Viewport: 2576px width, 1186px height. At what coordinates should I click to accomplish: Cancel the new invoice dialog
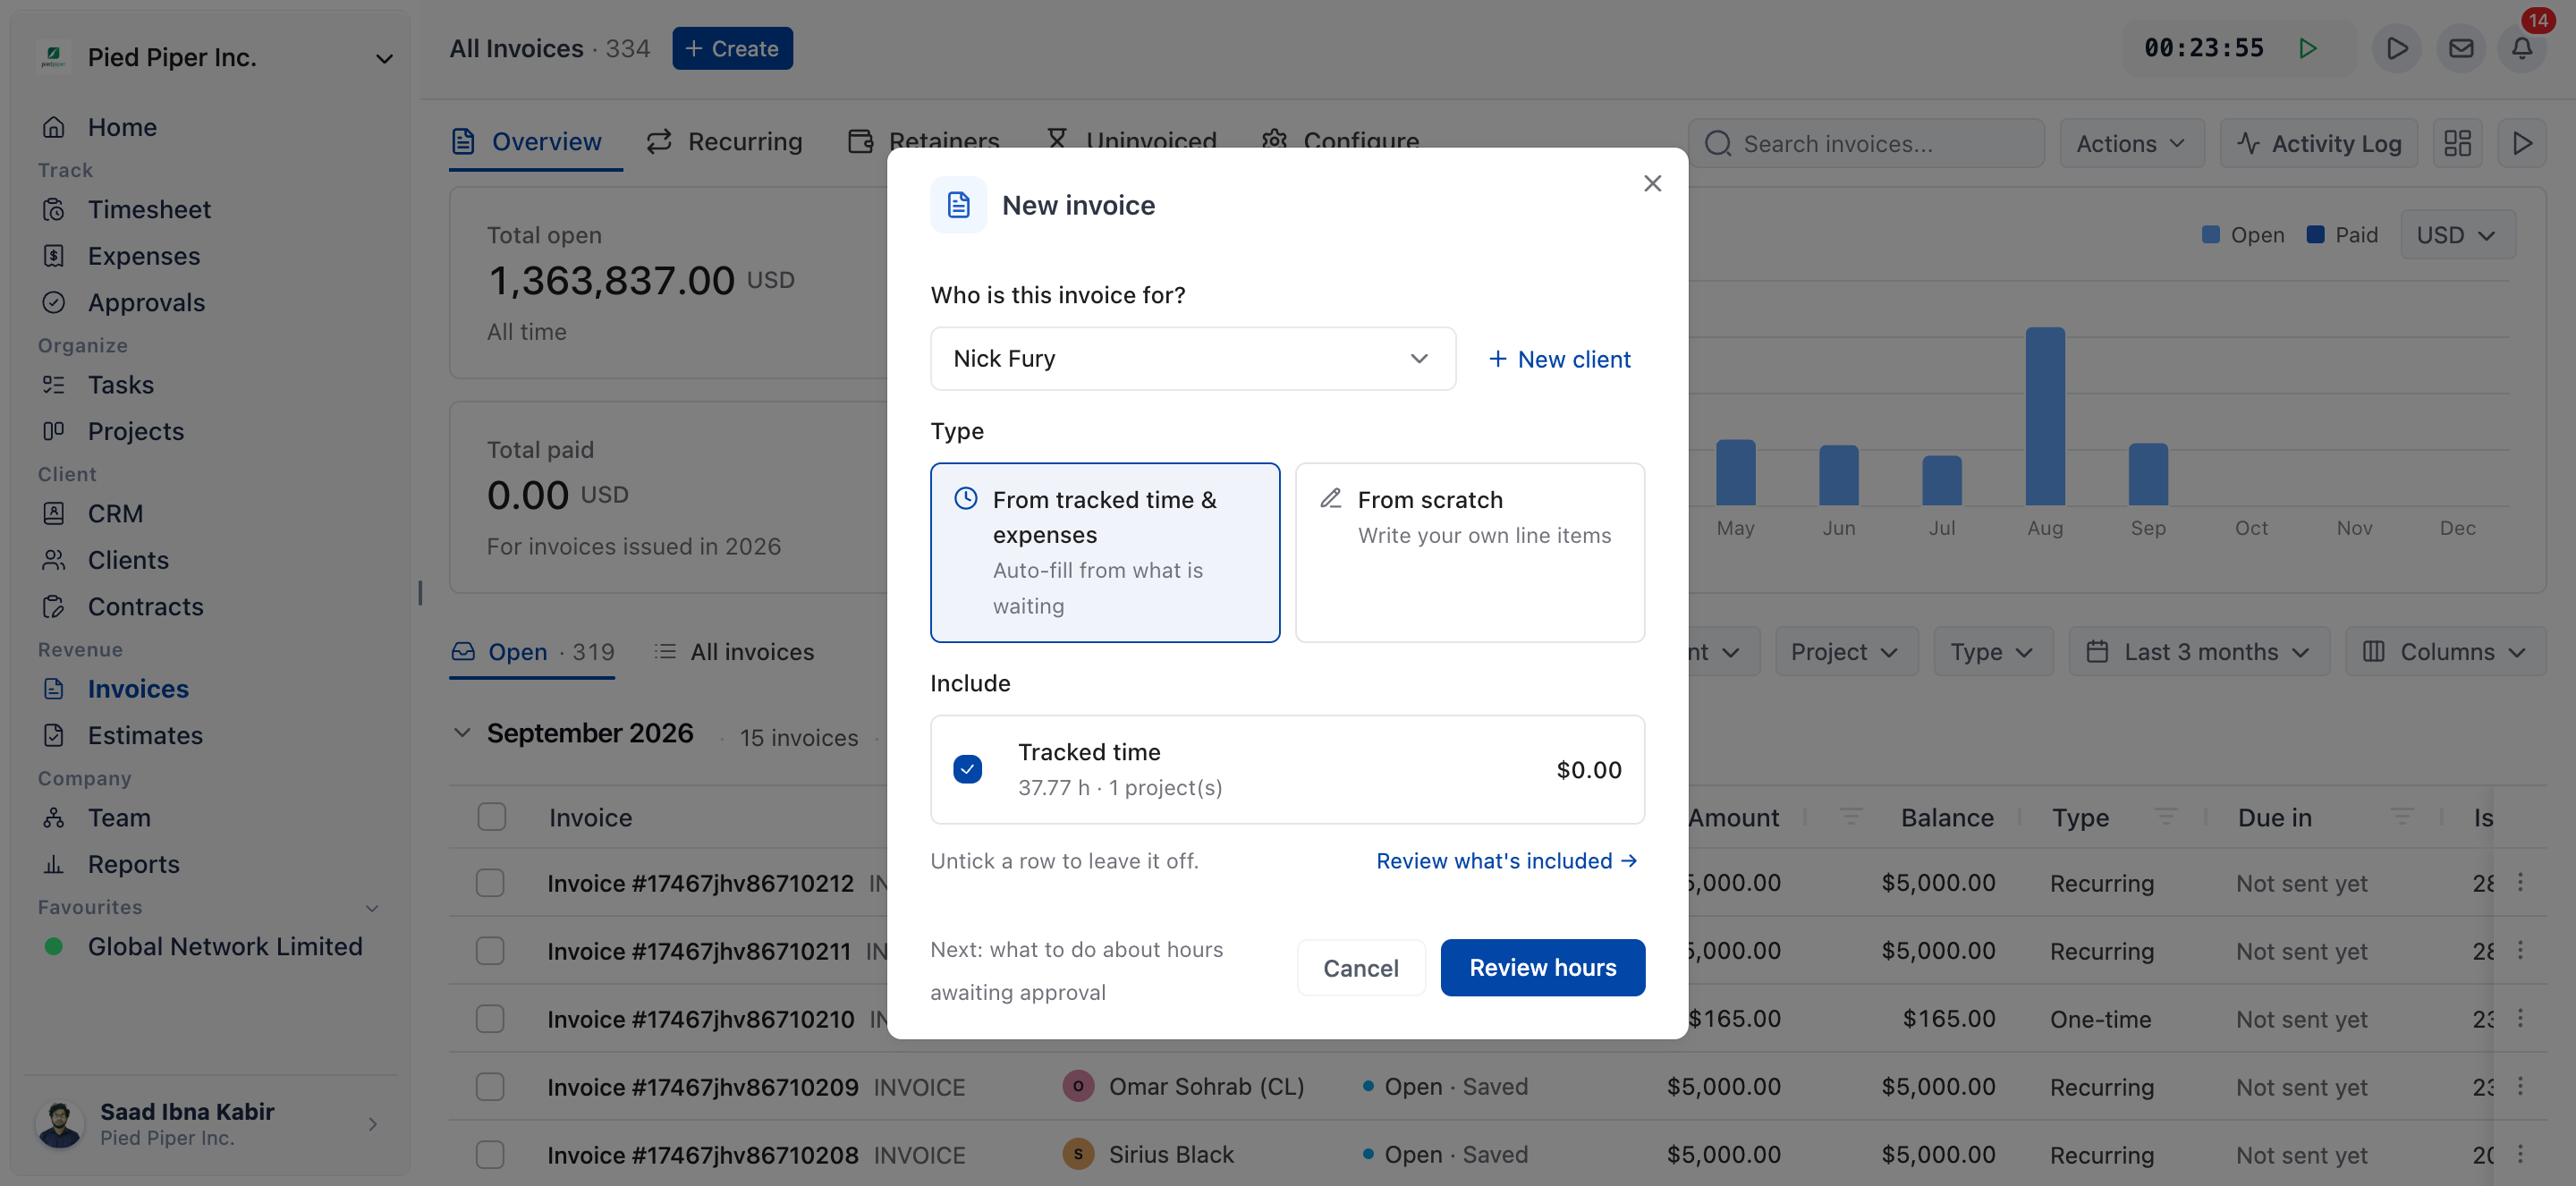(x=1360, y=967)
